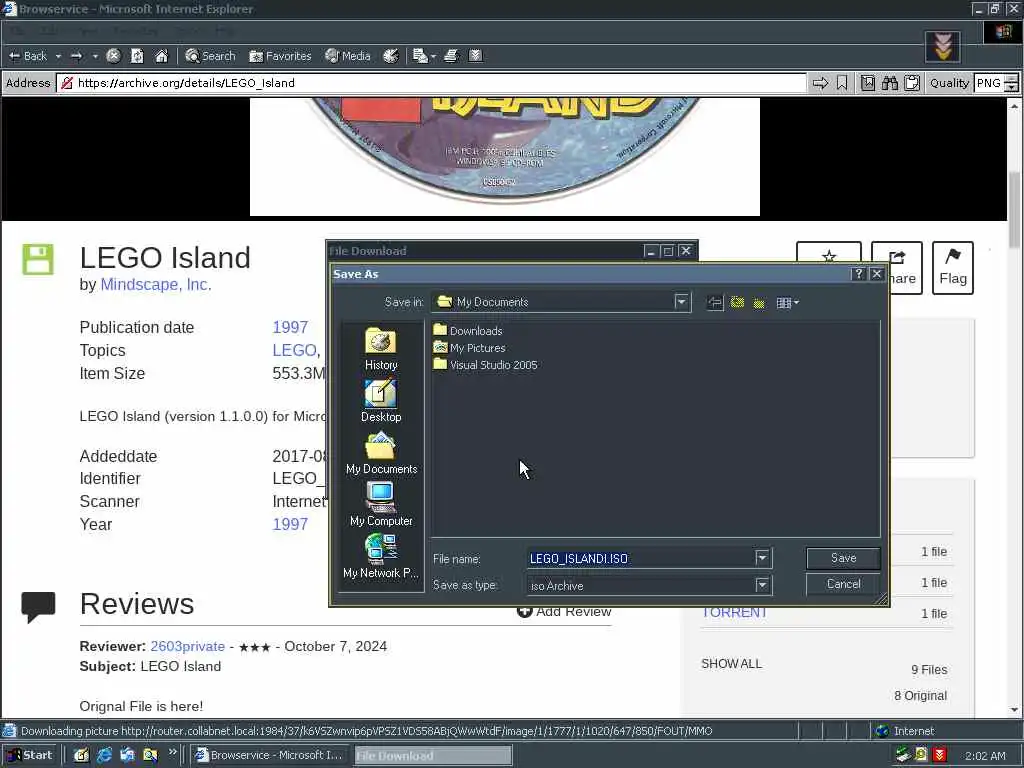Click the Mail toolbar icon

[x=420, y=56]
